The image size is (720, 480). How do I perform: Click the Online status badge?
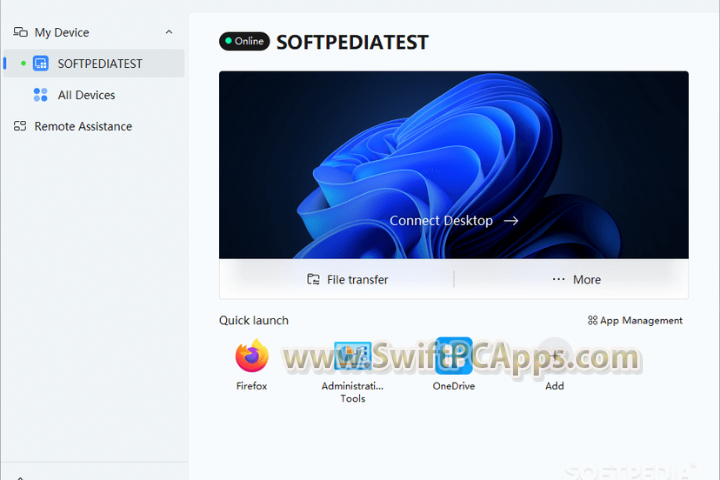[x=244, y=41]
